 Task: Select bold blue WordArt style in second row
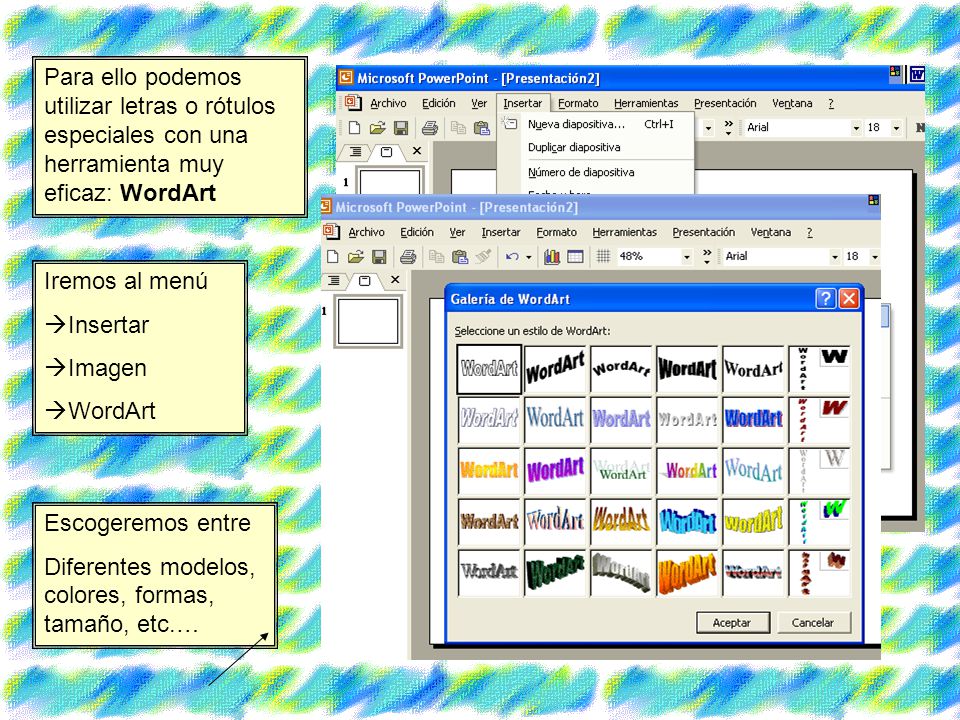tap(753, 419)
